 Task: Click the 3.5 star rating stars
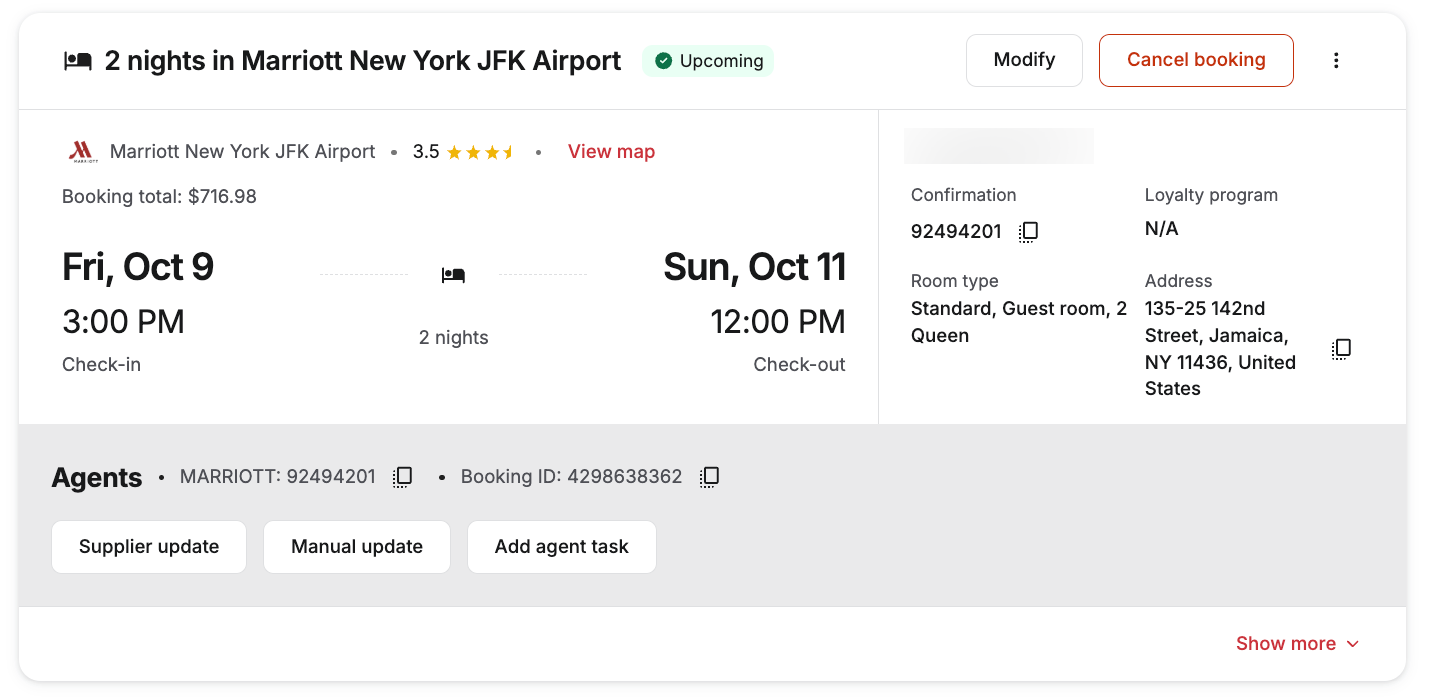tap(480, 152)
